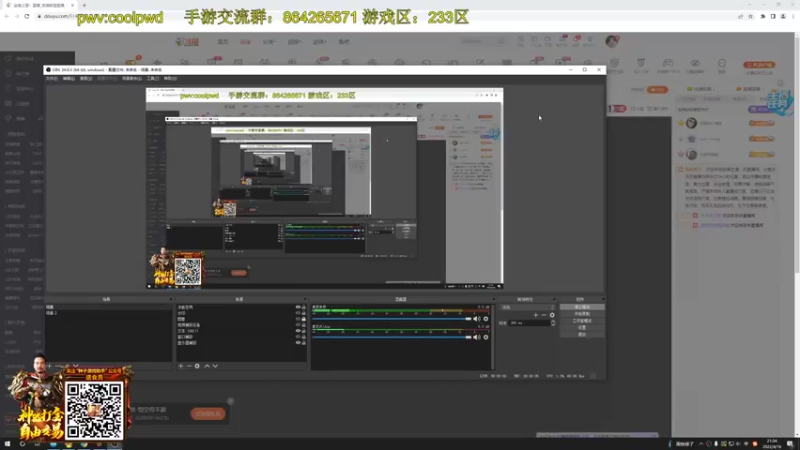Pop out the controls dock panel
The height and width of the screenshot is (450, 800).
click(603, 299)
